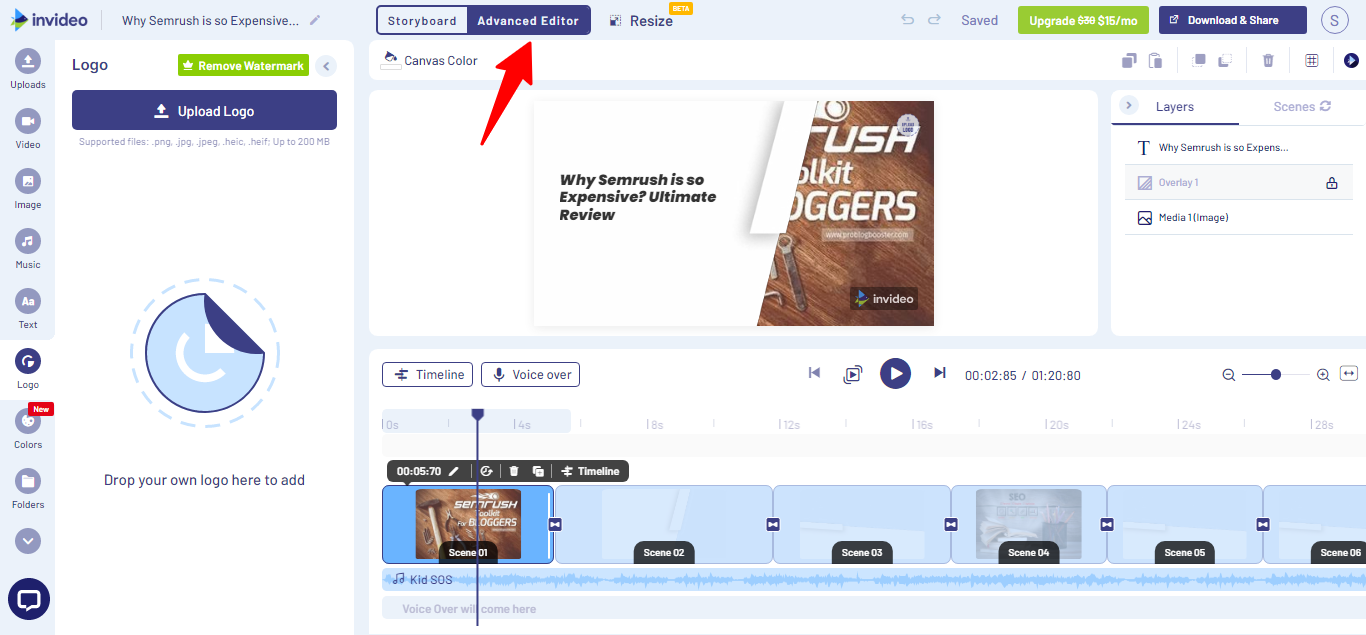Select the Scene 01 thumbnail
The height and width of the screenshot is (635, 1366).
pos(468,524)
